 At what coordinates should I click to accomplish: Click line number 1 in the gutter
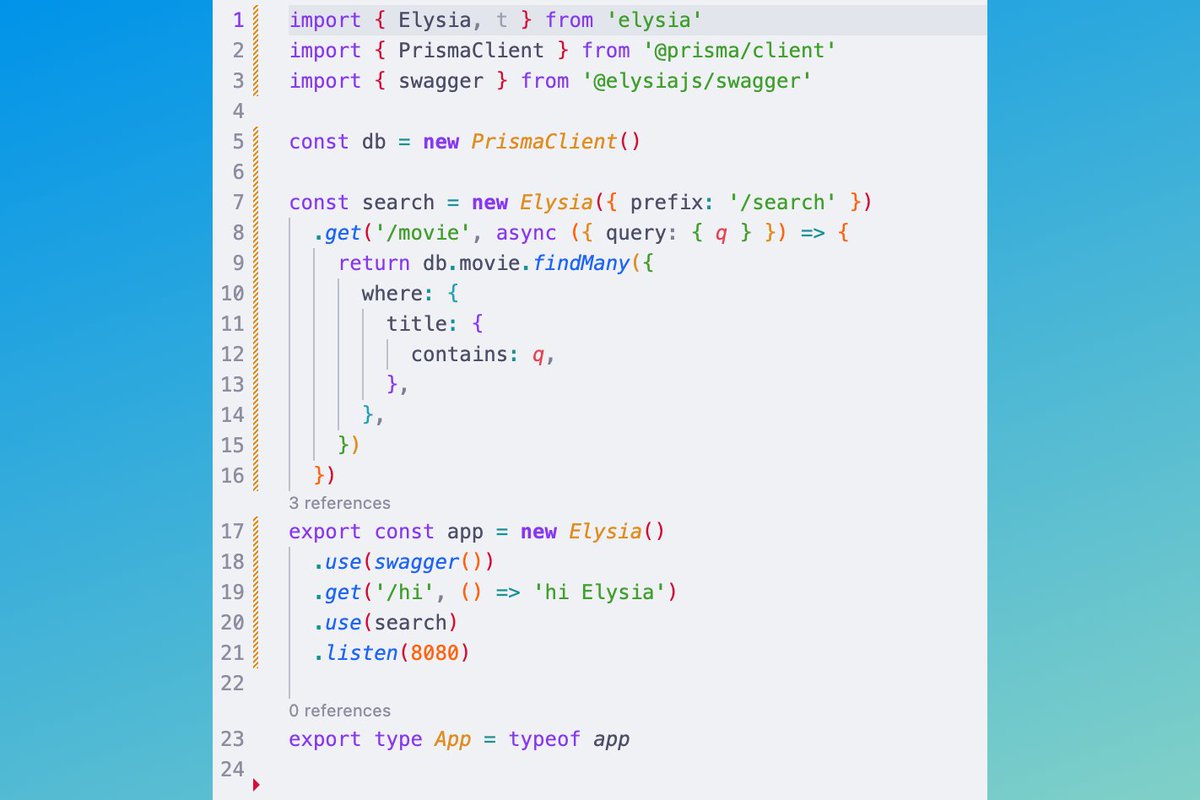coord(238,19)
